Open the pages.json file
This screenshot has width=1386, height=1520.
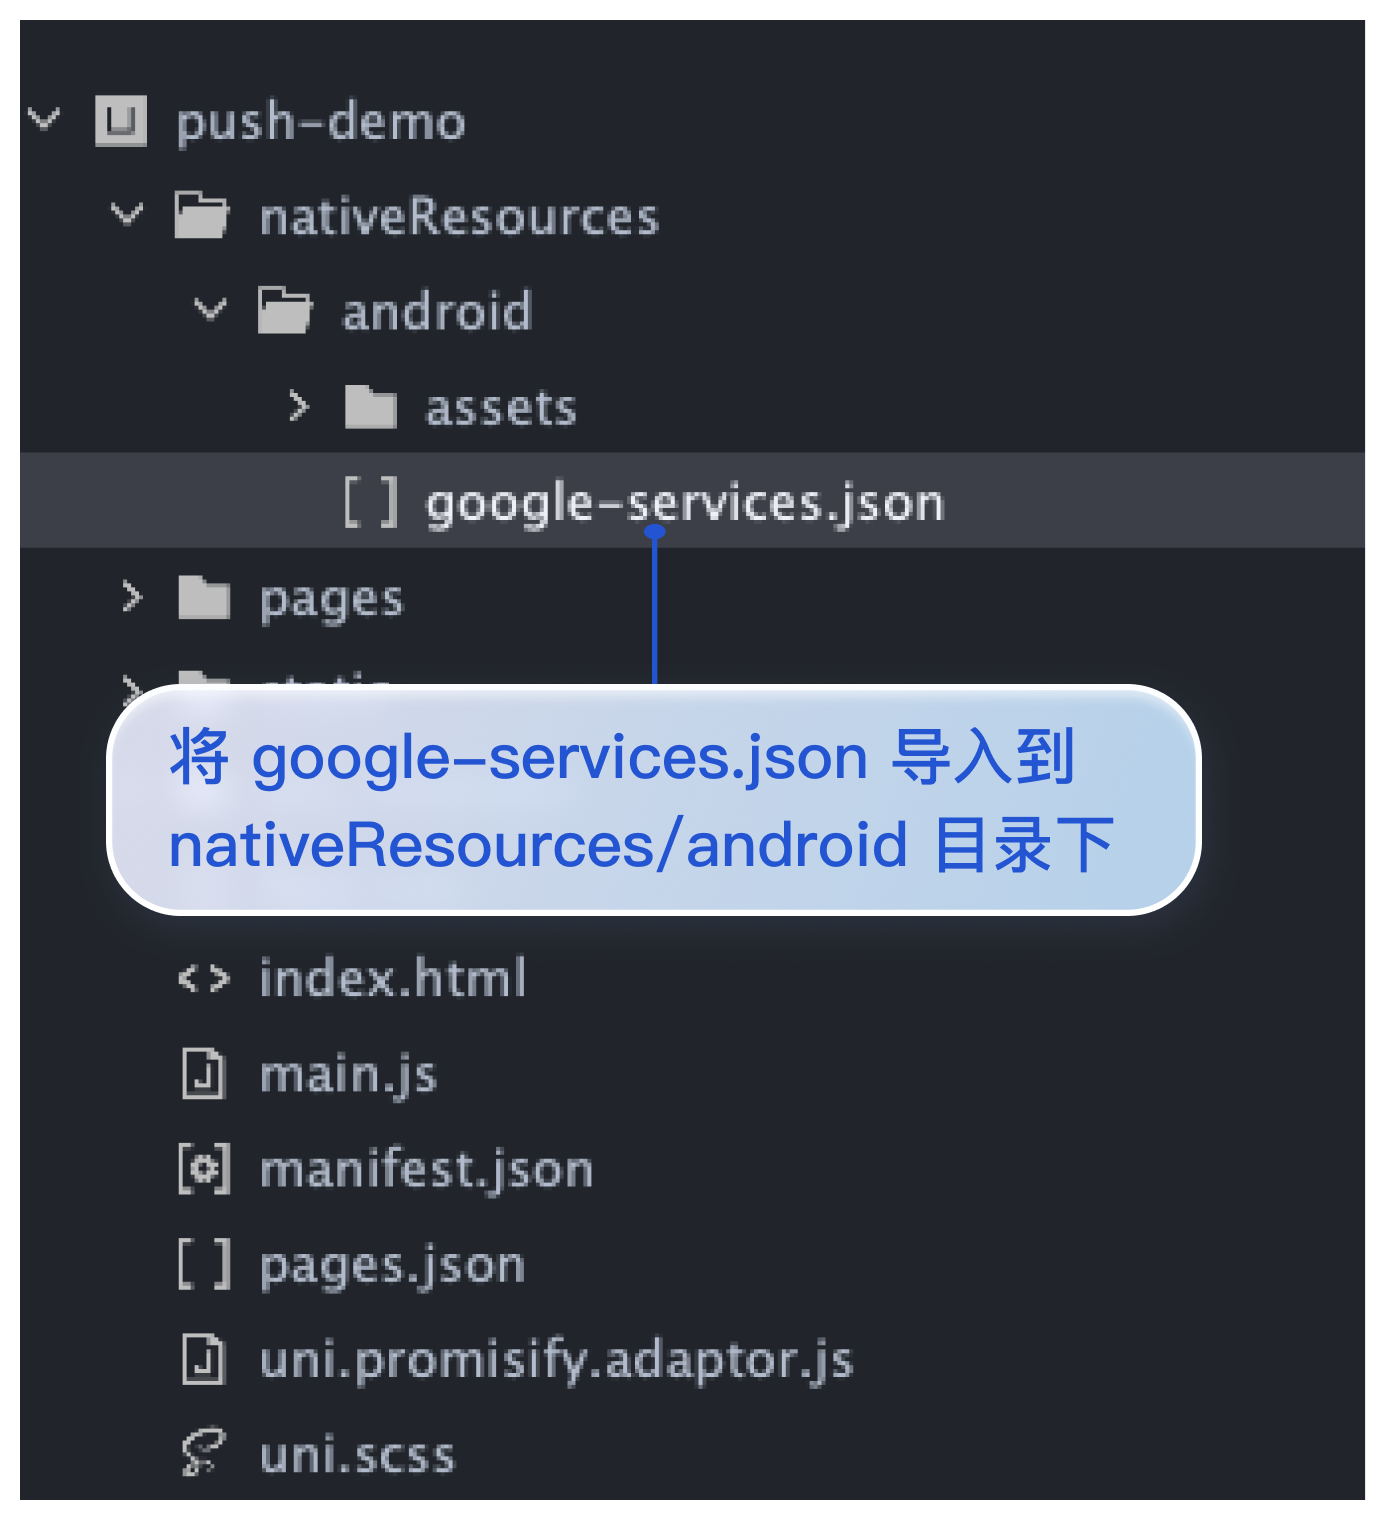pyautogui.click(x=392, y=1265)
